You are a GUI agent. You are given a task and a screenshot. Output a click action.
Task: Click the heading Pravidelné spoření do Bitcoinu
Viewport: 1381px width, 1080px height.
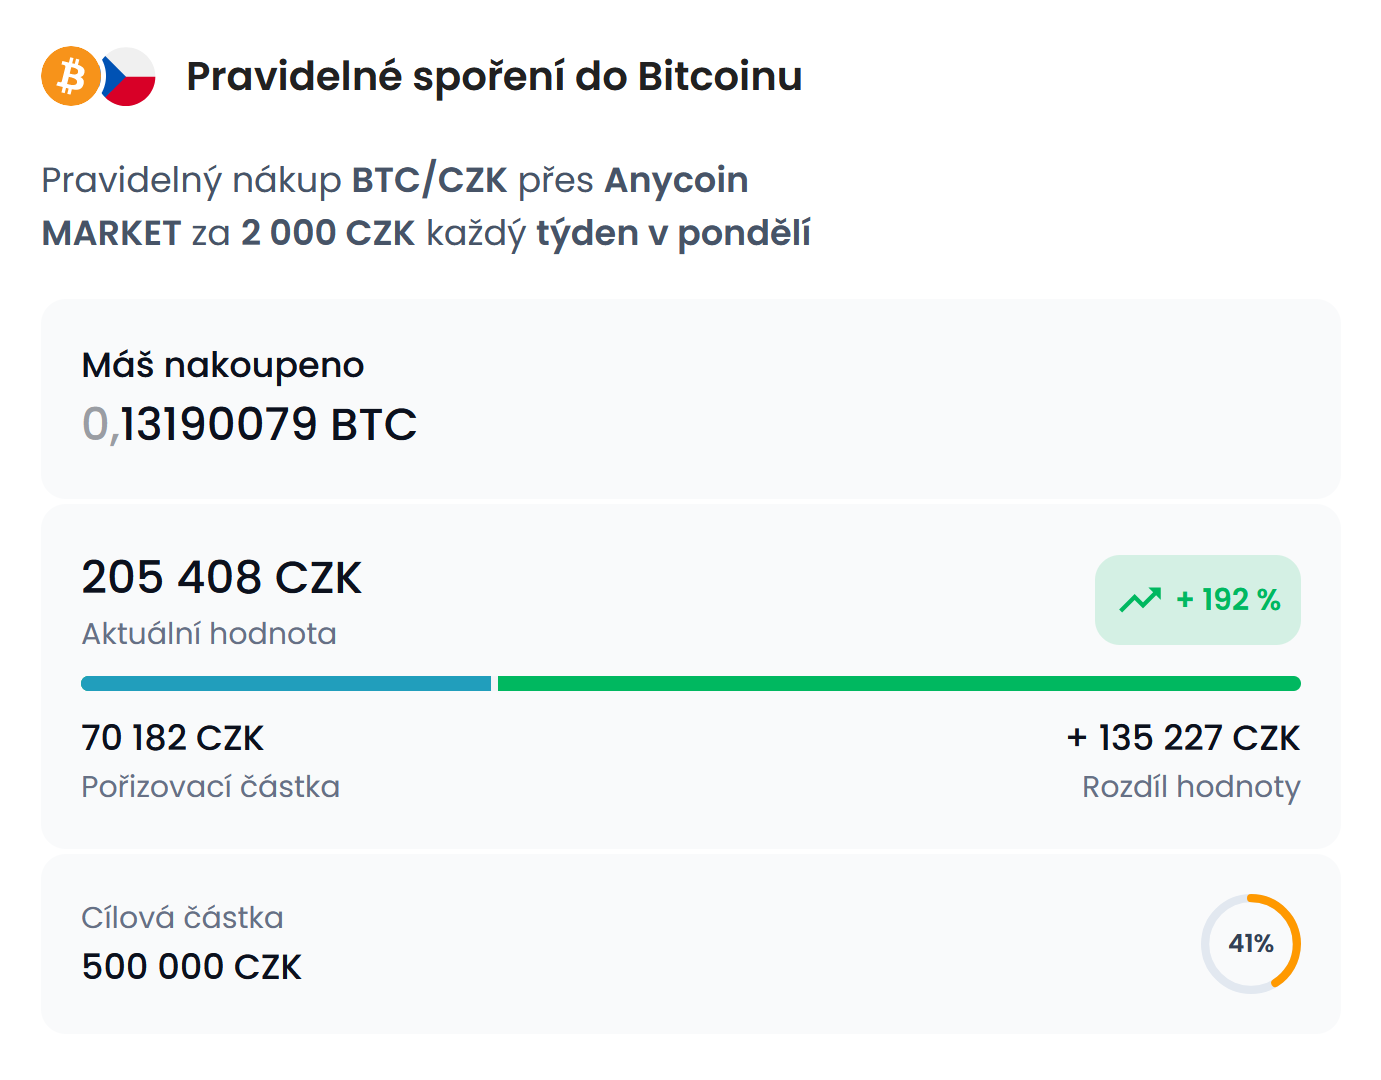click(x=494, y=77)
